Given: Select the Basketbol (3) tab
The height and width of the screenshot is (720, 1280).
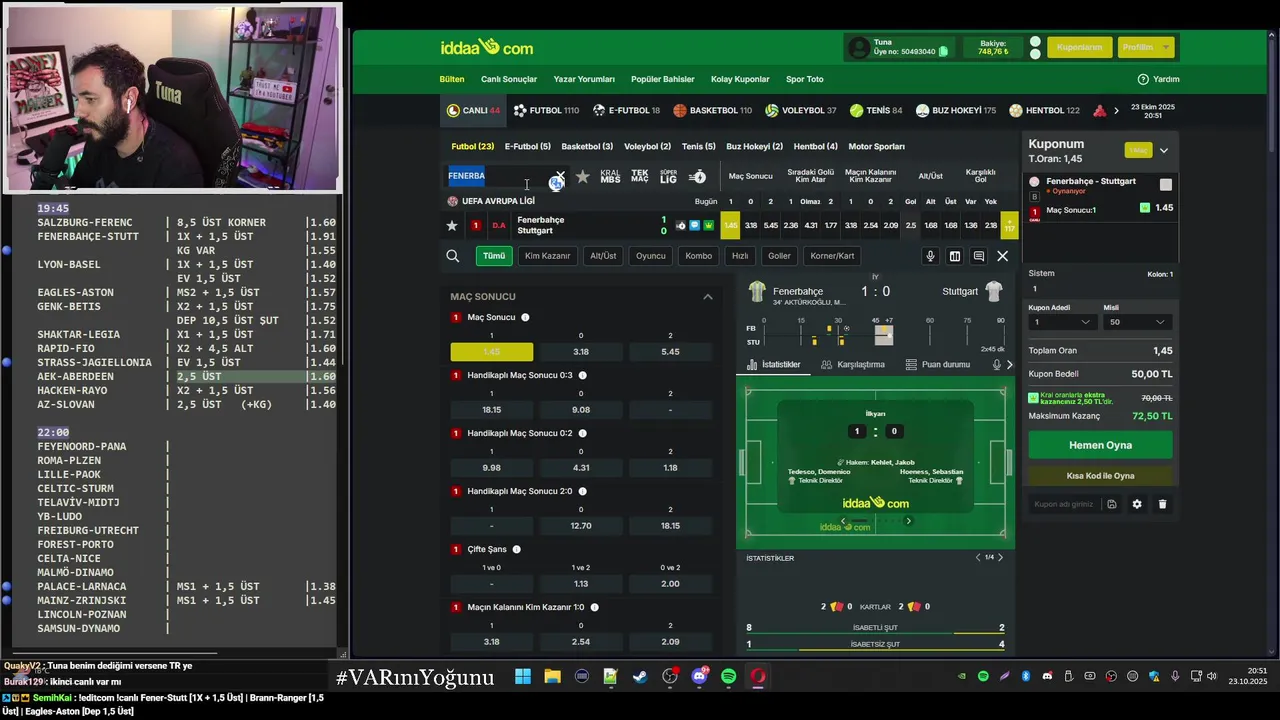Looking at the screenshot, I should (x=587, y=146).
